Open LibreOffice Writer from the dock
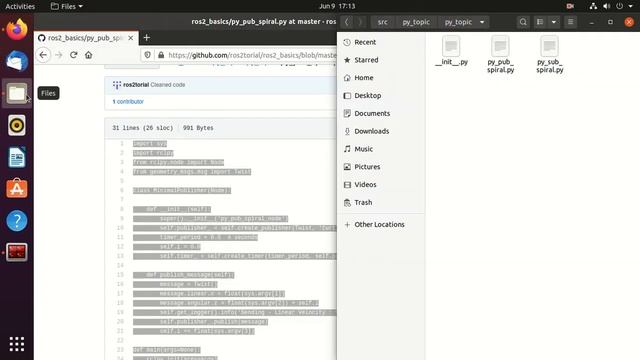 17,157
